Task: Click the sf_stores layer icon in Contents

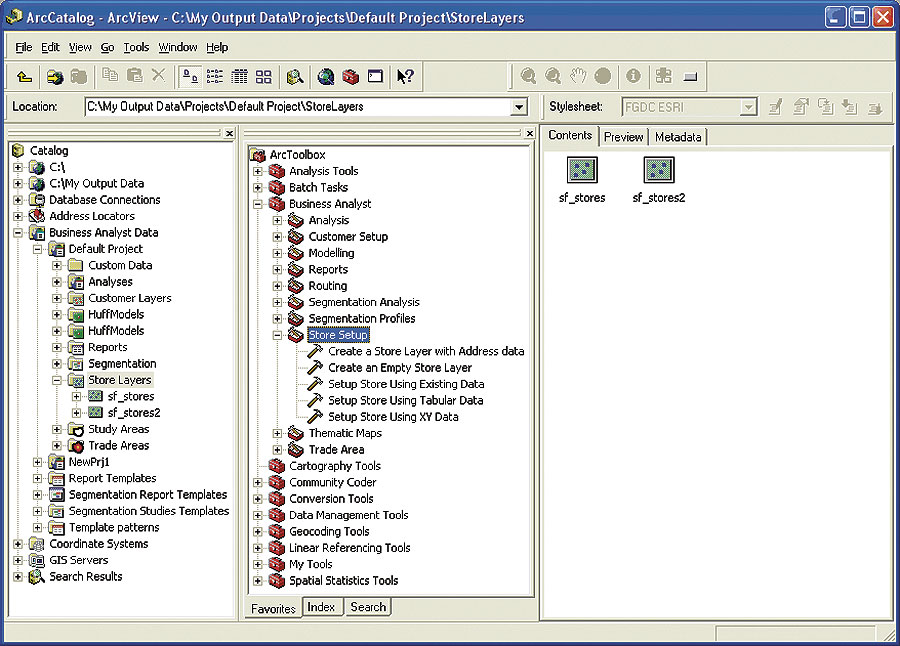Action: pos(582,170)
